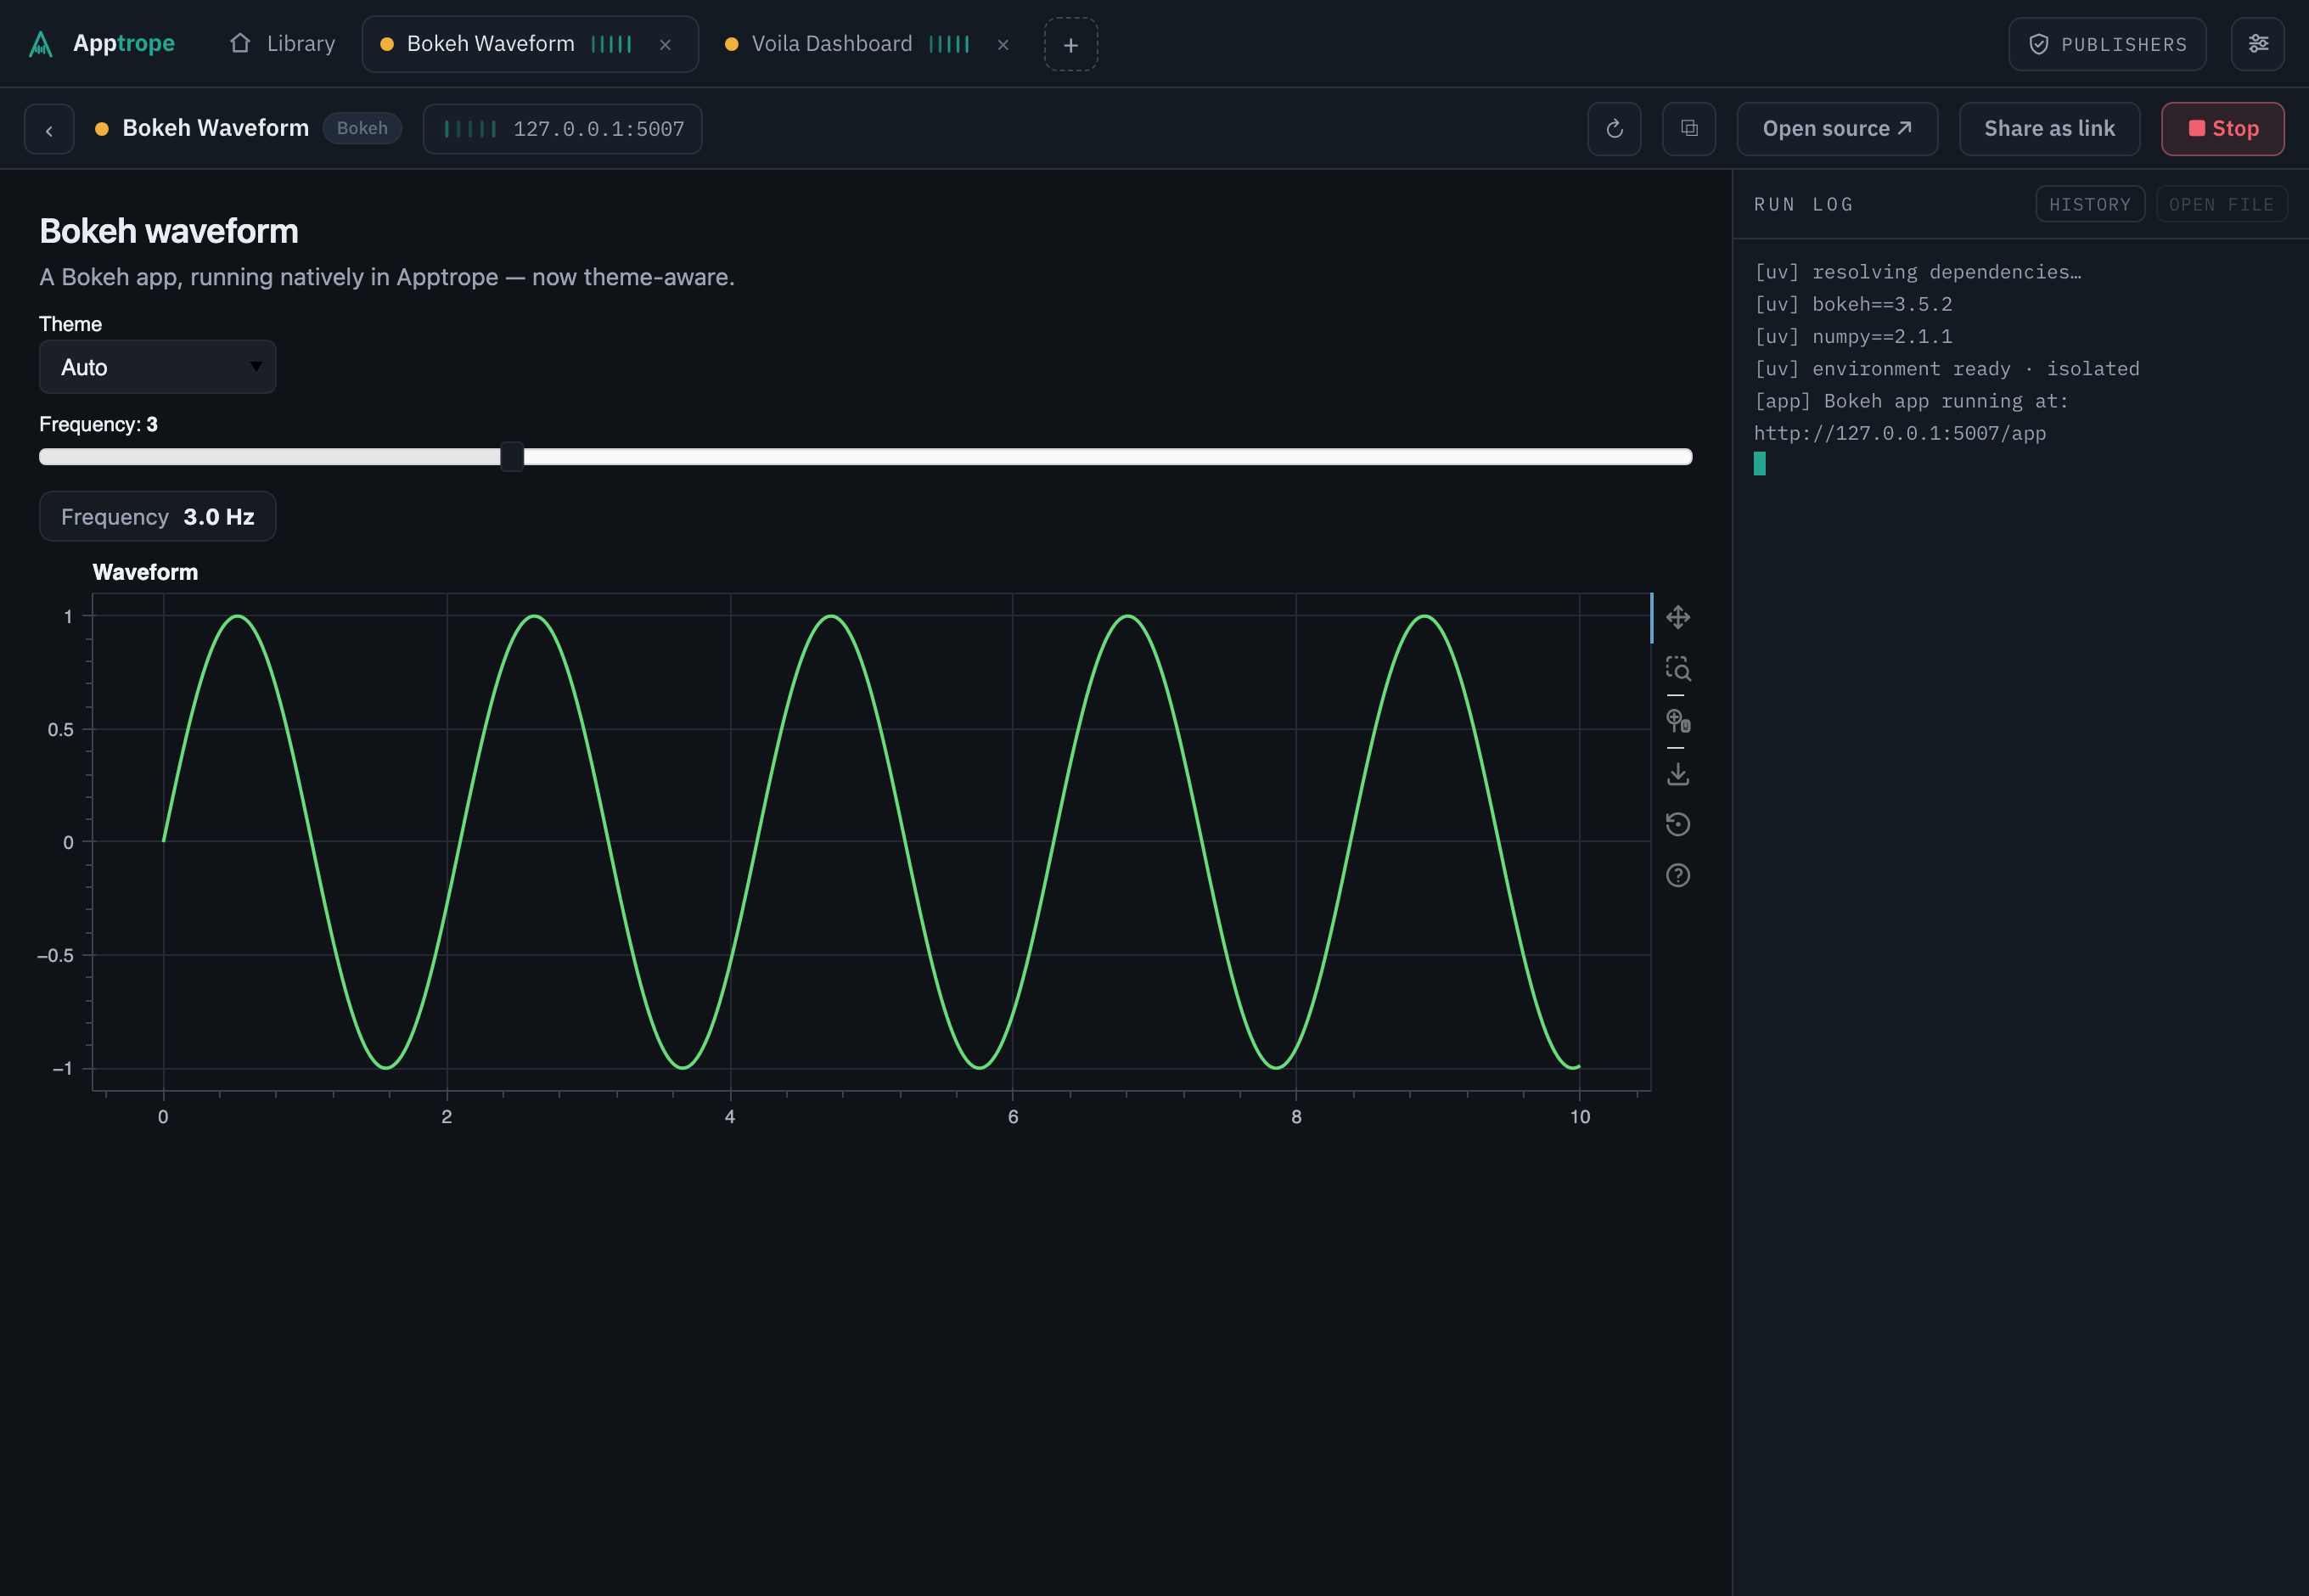
Task: Close the Voila Dashboard tab
Action: 1003,44
